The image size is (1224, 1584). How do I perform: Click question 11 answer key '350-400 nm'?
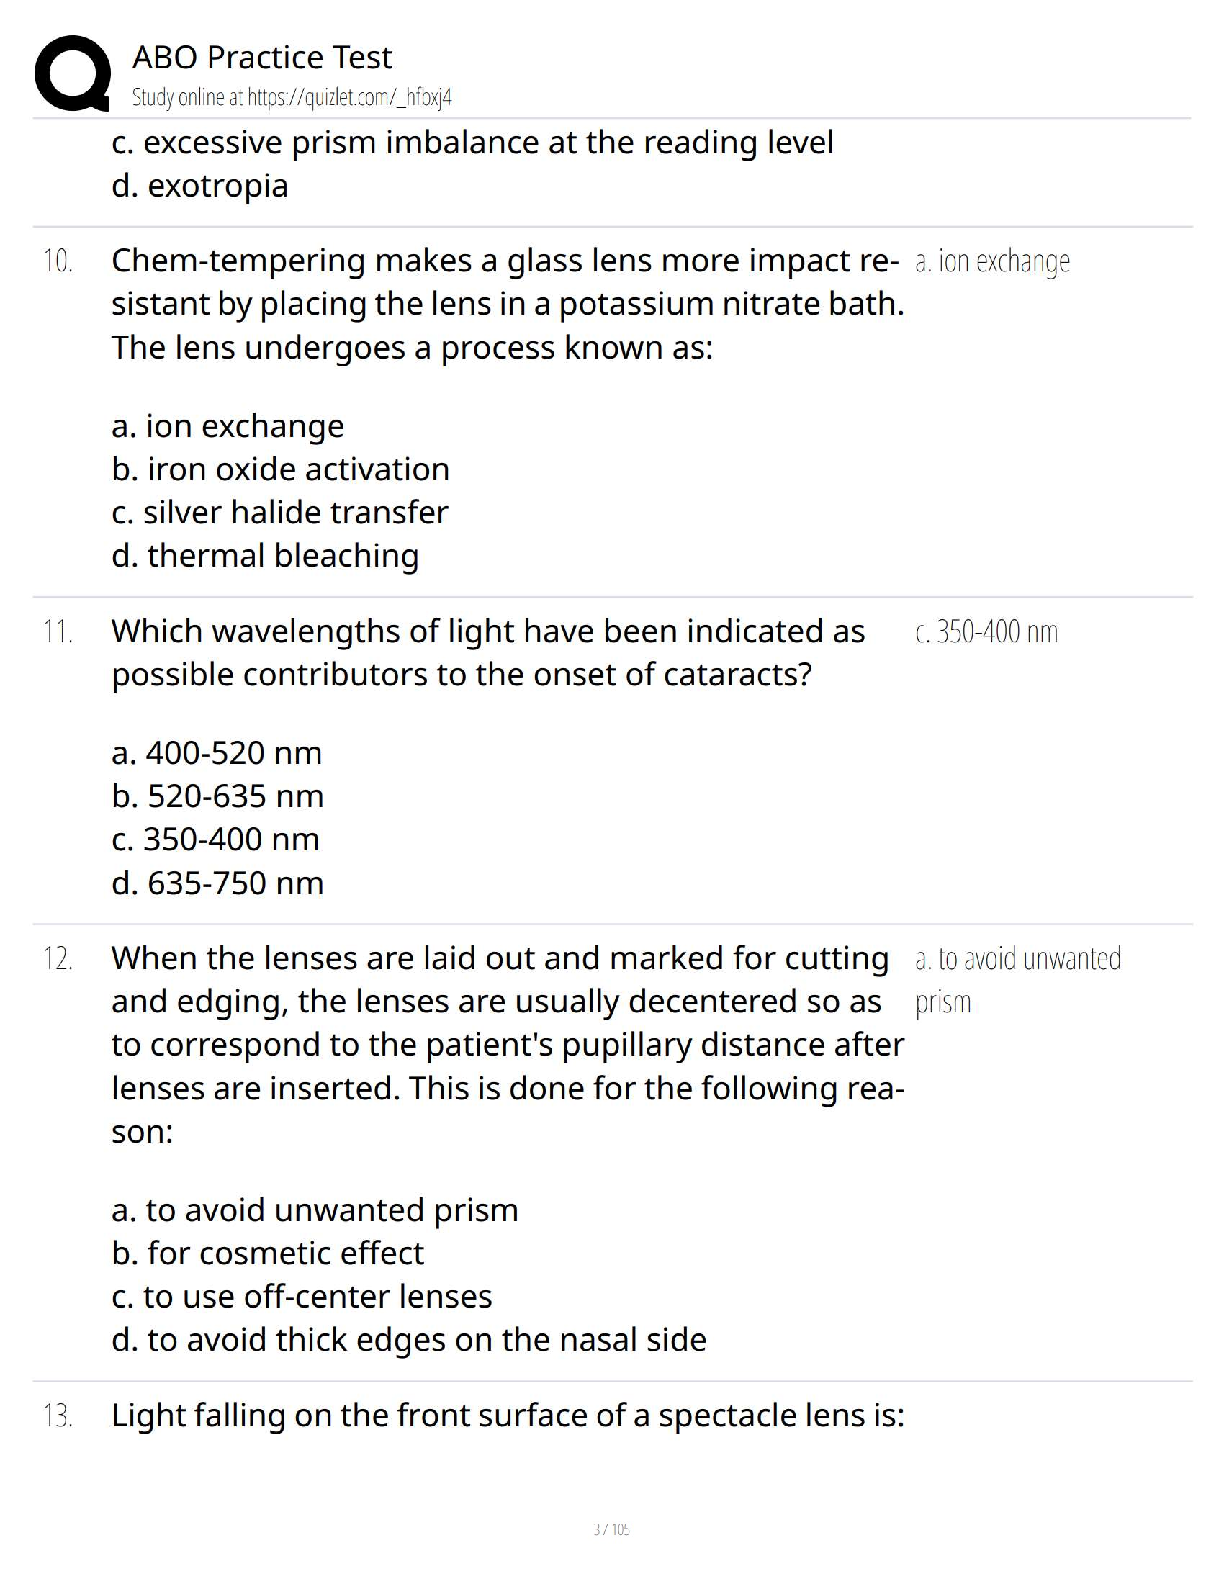[986, 632]
